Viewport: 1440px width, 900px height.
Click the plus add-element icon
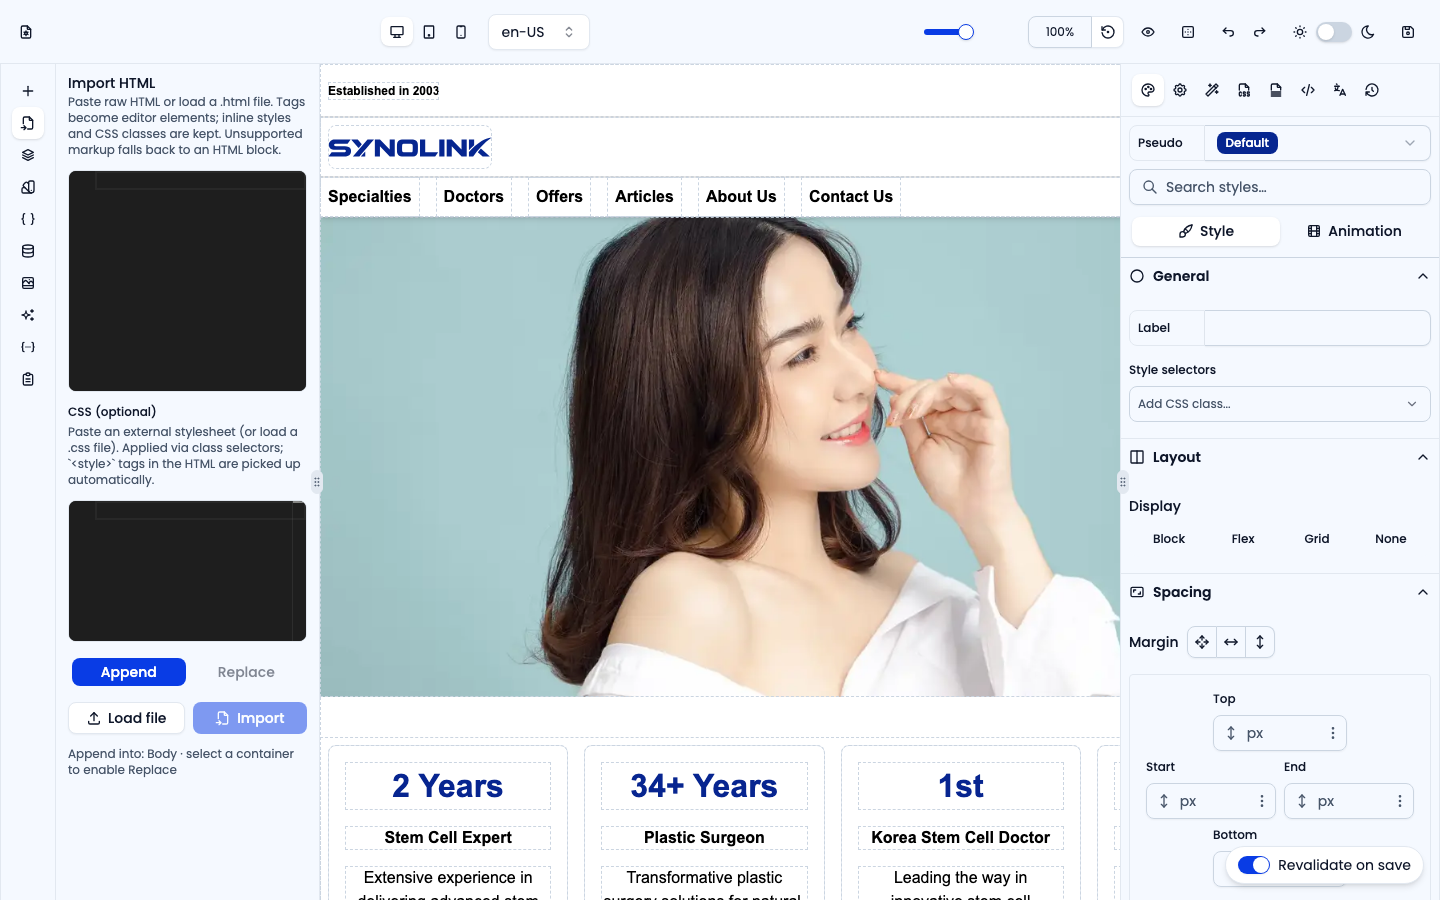pos(28,91)
